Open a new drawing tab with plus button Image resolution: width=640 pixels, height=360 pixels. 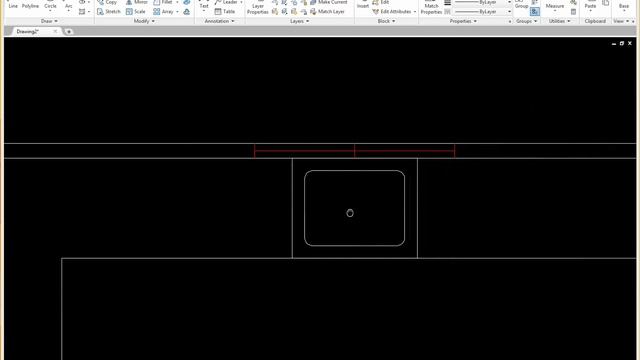tap(69, 31)
